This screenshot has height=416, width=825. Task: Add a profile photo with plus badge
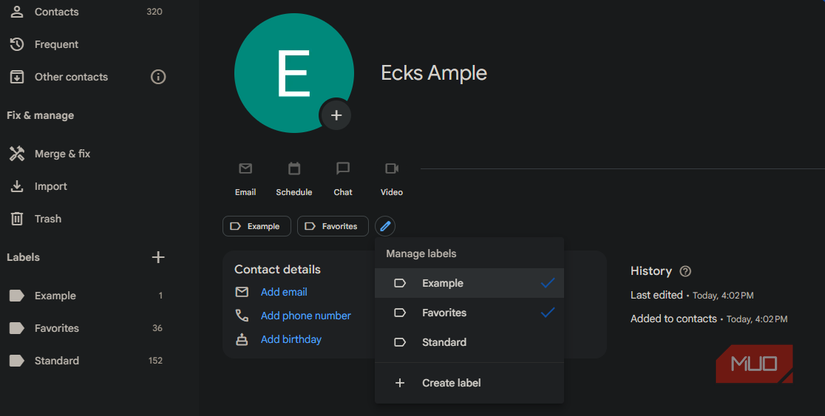336,115
